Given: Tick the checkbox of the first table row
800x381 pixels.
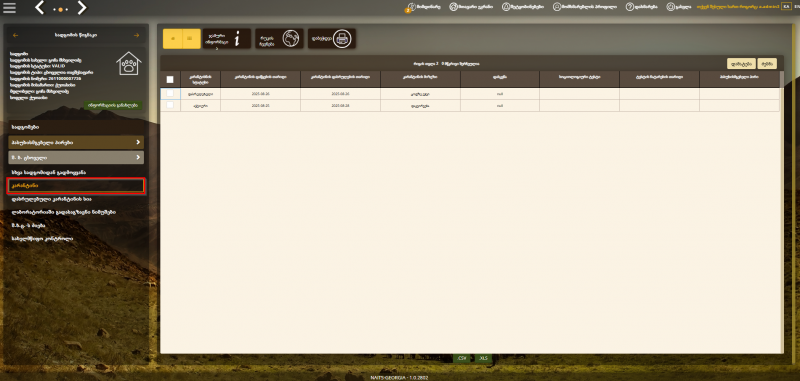Looking at the screenshot, I should pos(170,94).
